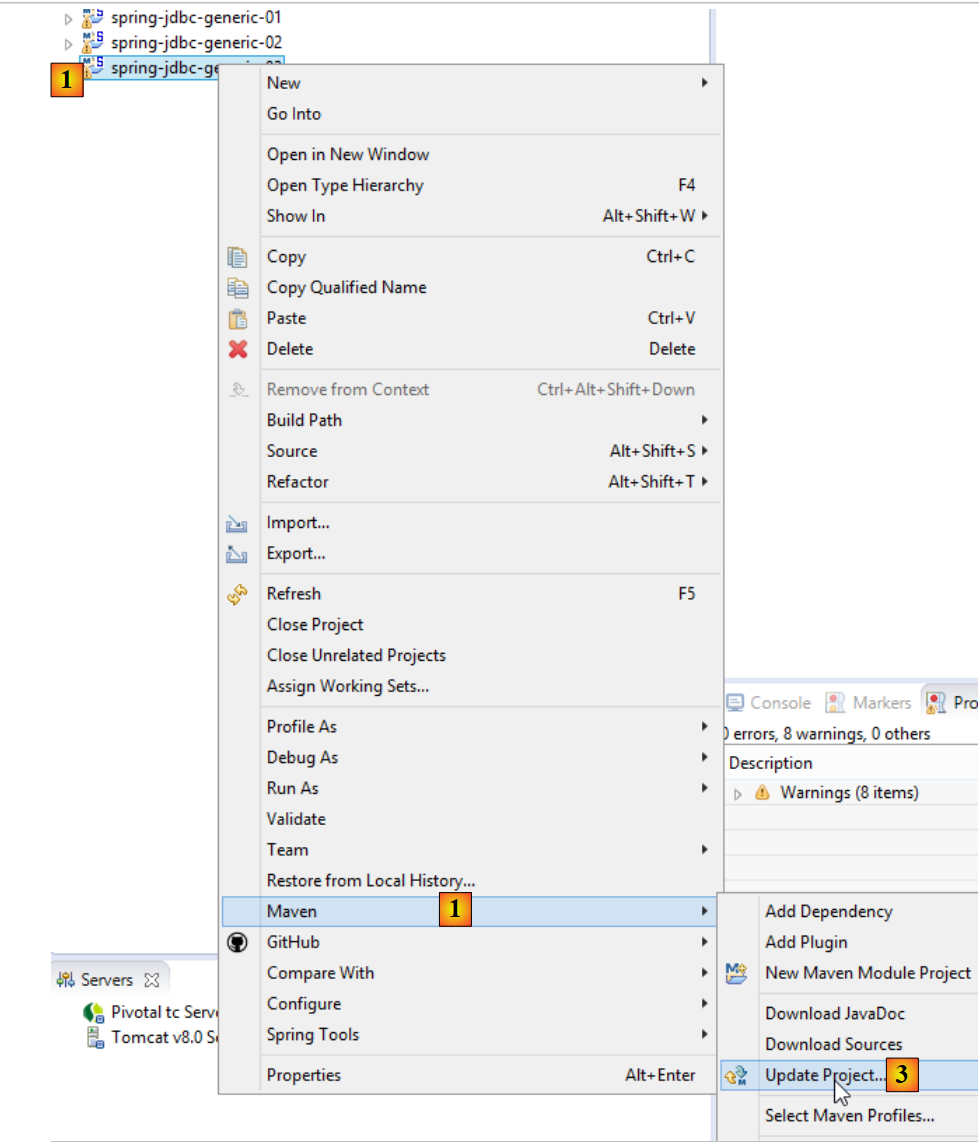Open the Build Path submenu
Viewport: 979px width, 1148px height.
[304, 420]
